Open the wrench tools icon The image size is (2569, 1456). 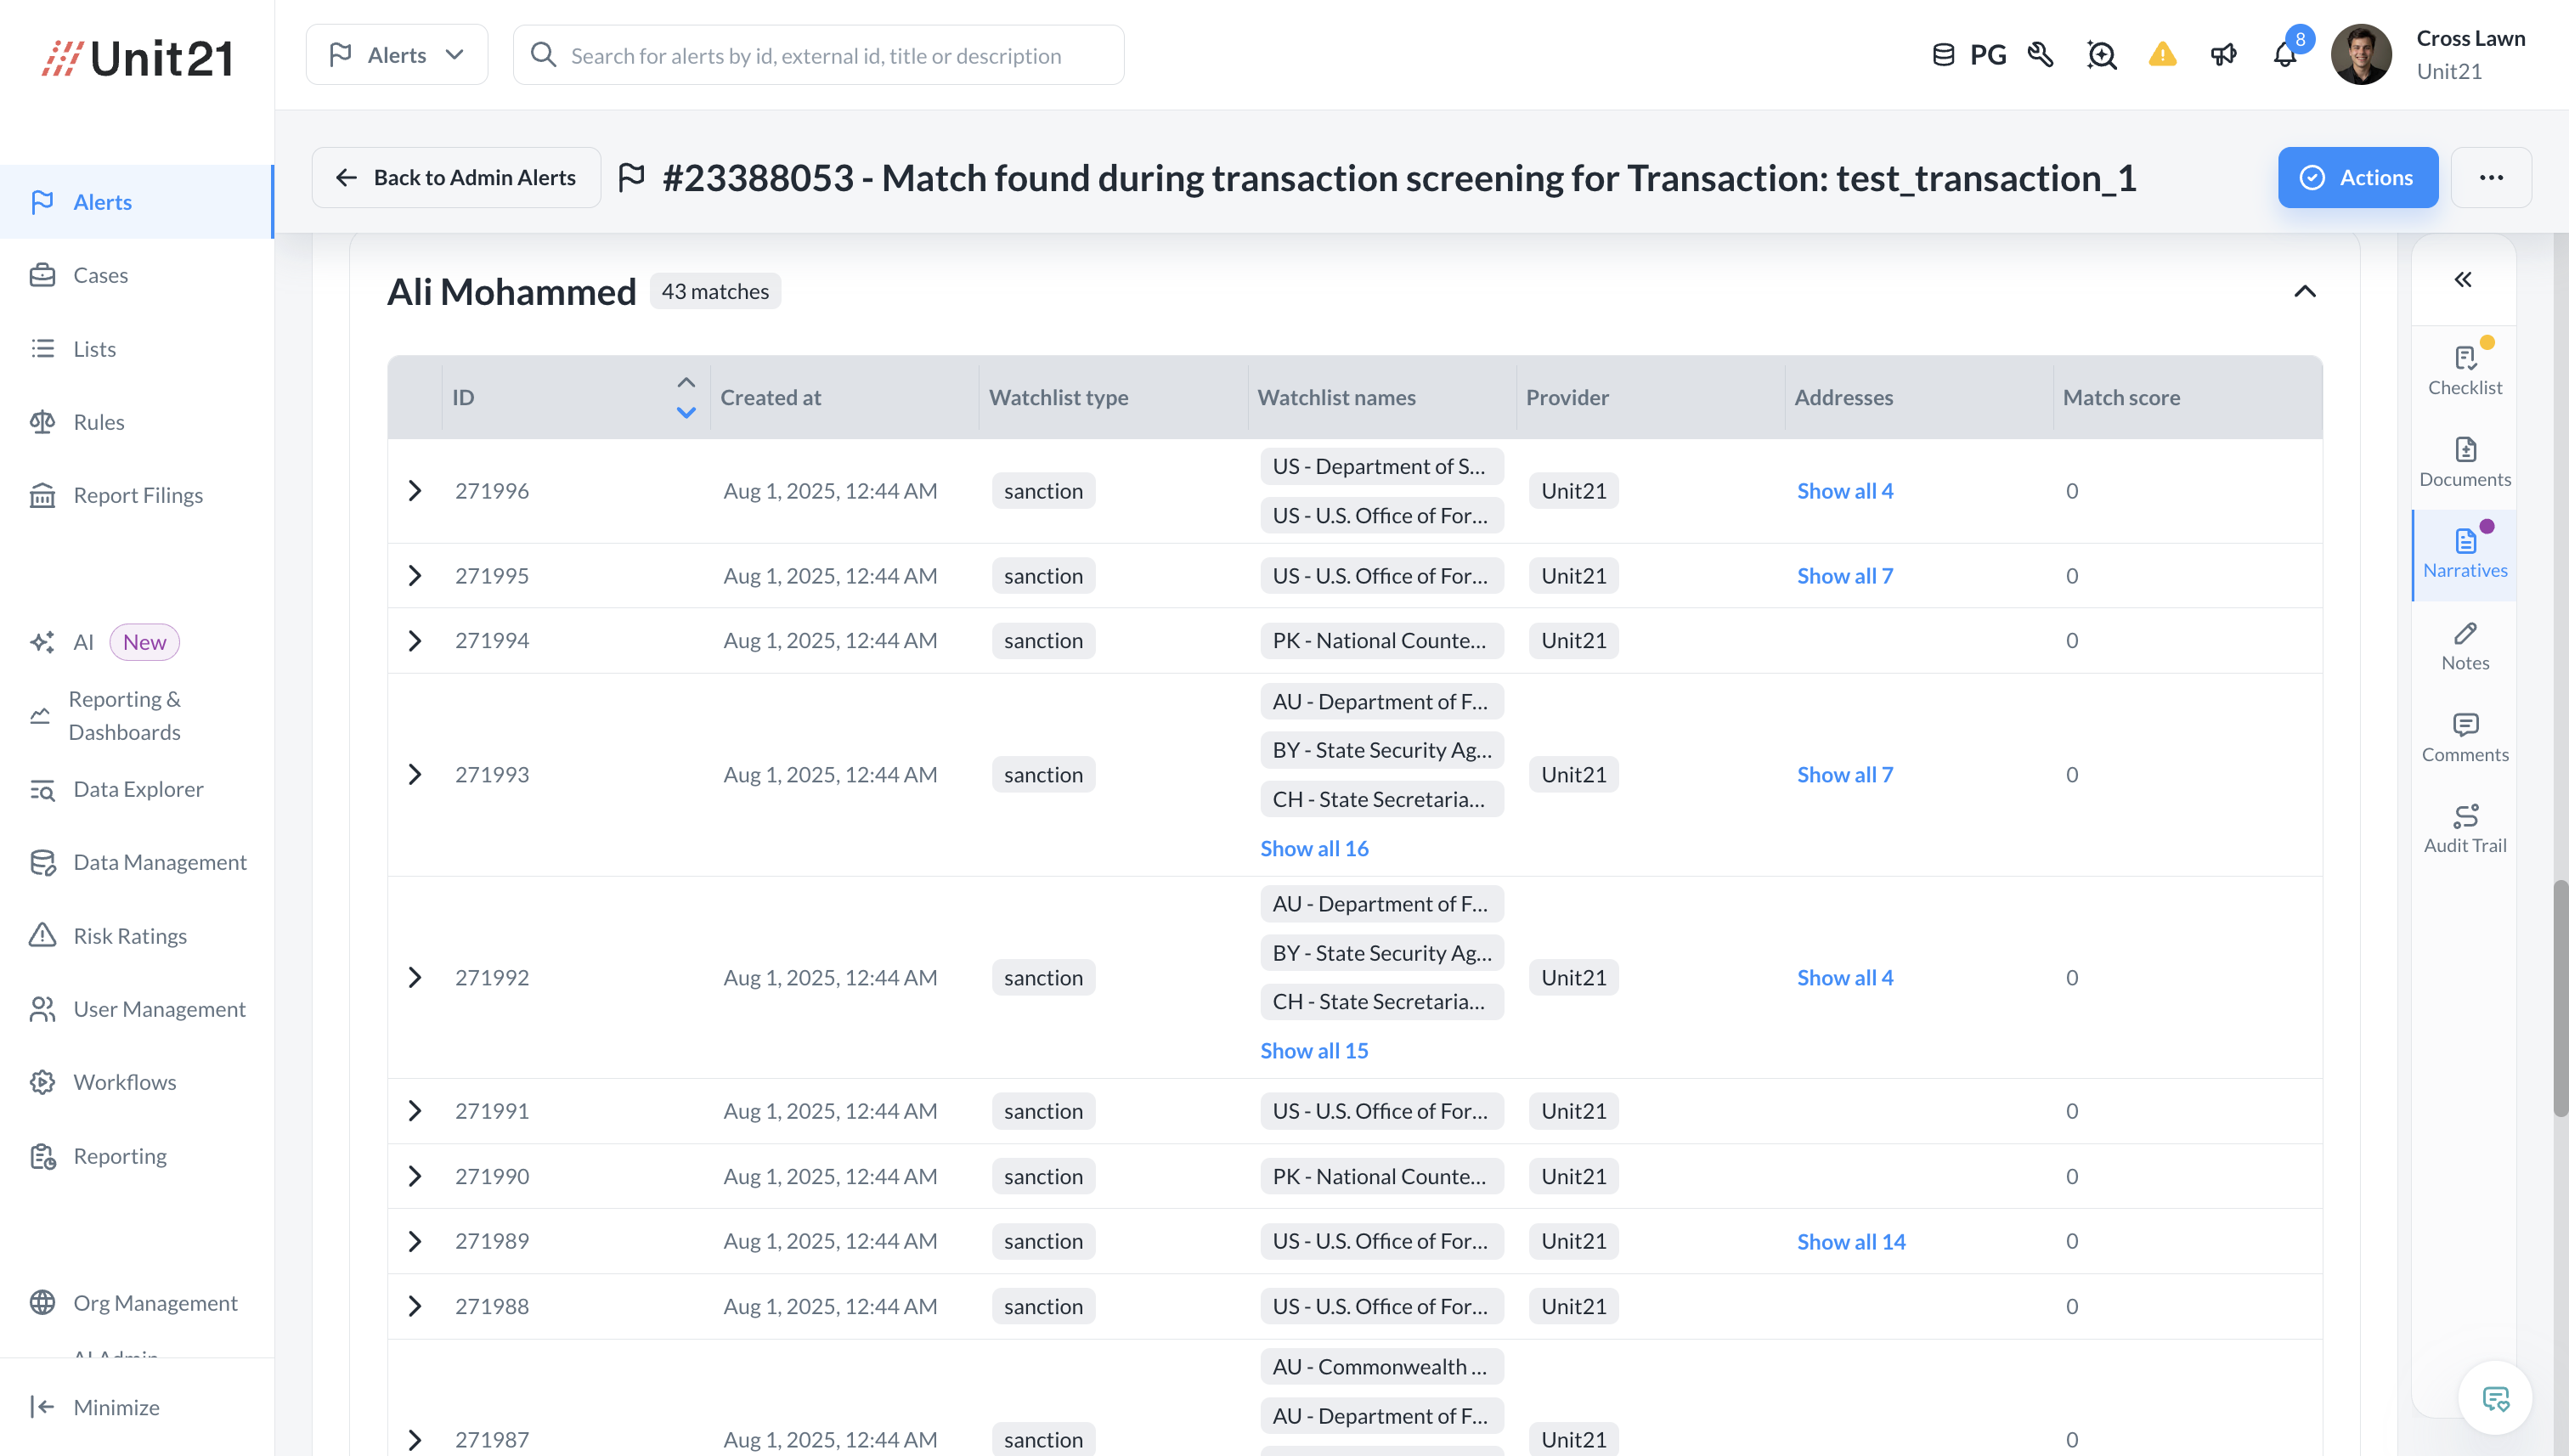pyautogui.click(x=2040, y=55)
